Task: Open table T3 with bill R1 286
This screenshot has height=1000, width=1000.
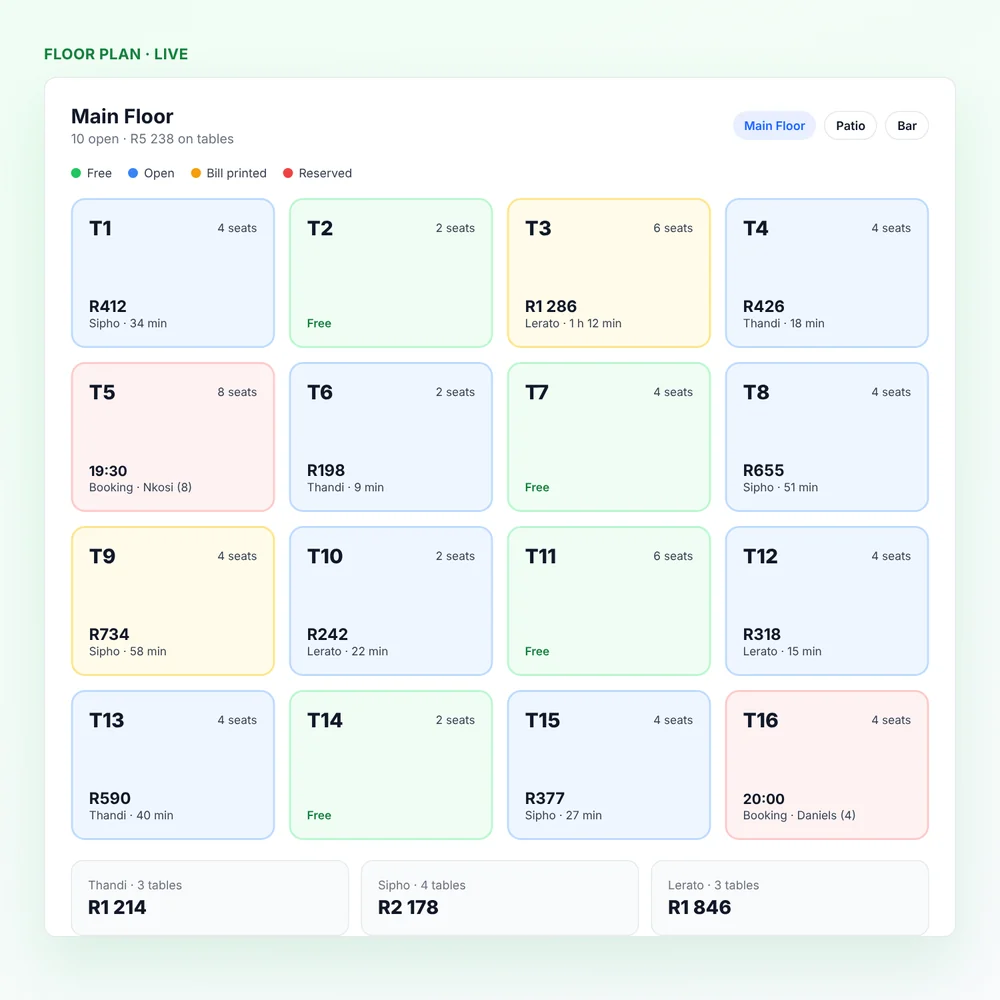Action: coord(609,273)
